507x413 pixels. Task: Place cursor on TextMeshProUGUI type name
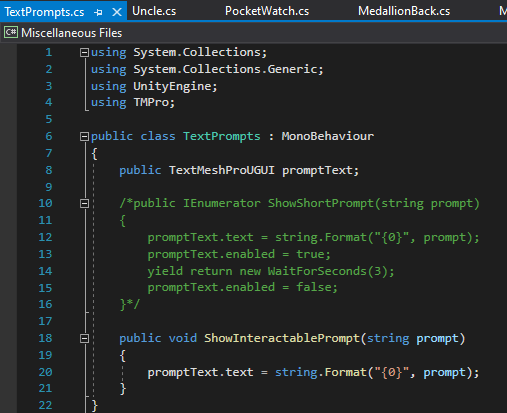[x=222, y=170]
